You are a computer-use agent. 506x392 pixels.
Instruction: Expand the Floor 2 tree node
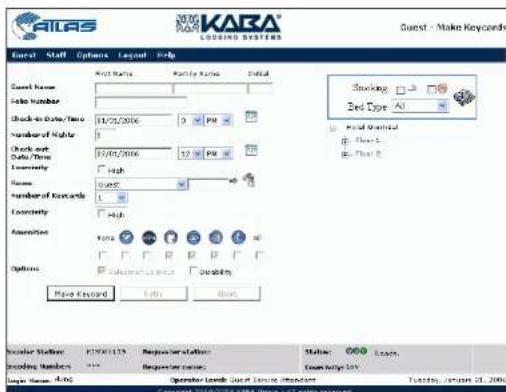345,154
